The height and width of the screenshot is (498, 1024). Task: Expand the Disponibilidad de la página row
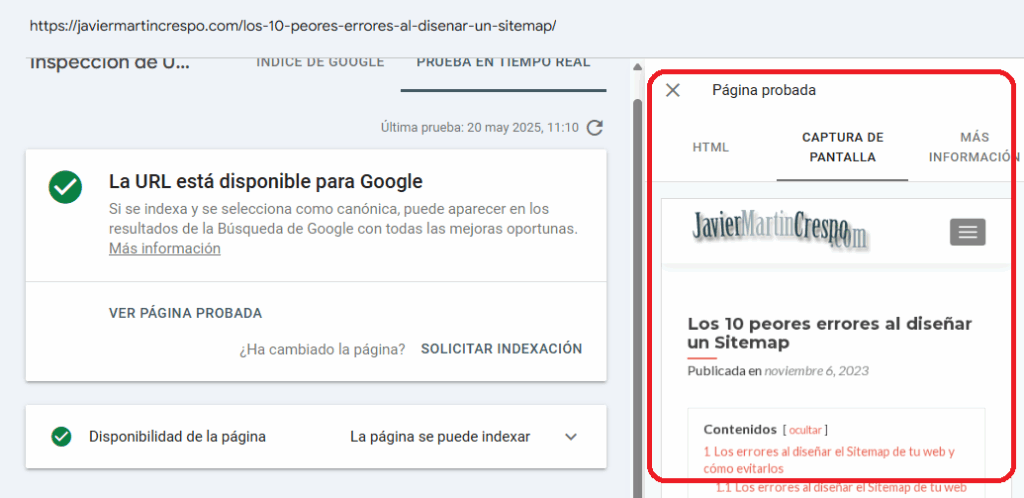click(571, 437)
